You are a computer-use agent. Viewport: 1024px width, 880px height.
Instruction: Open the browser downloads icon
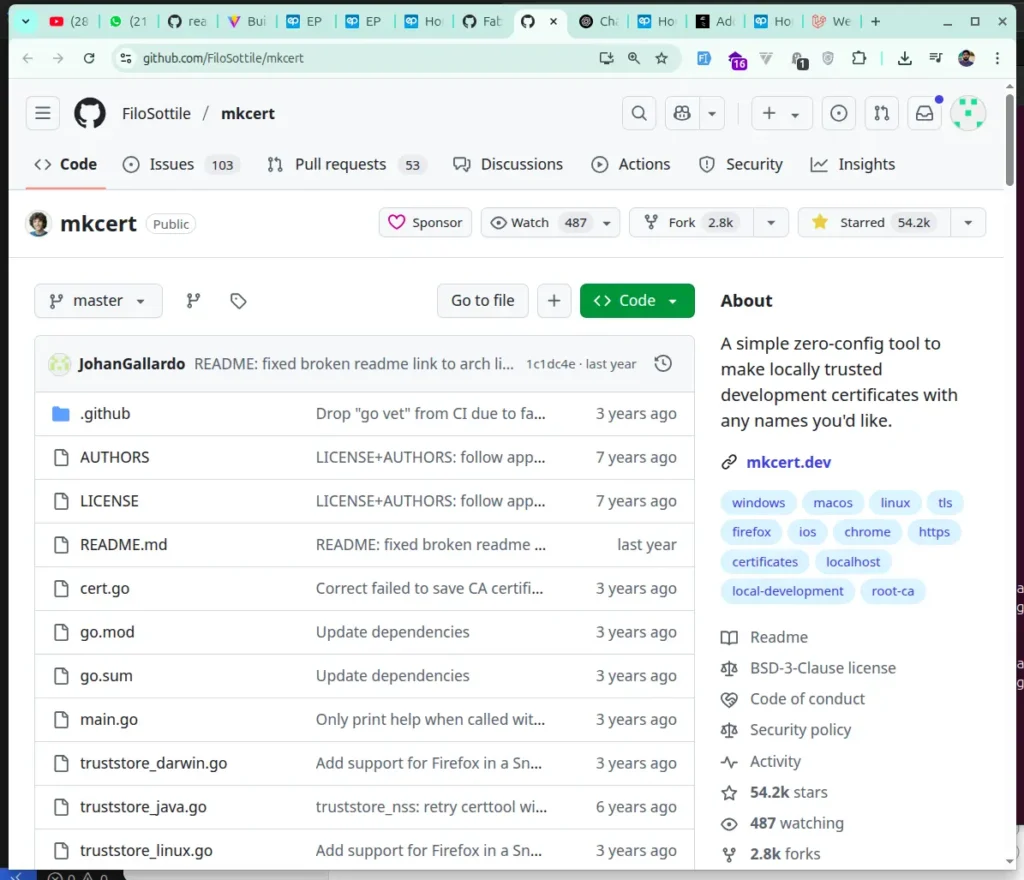(904, 58)
